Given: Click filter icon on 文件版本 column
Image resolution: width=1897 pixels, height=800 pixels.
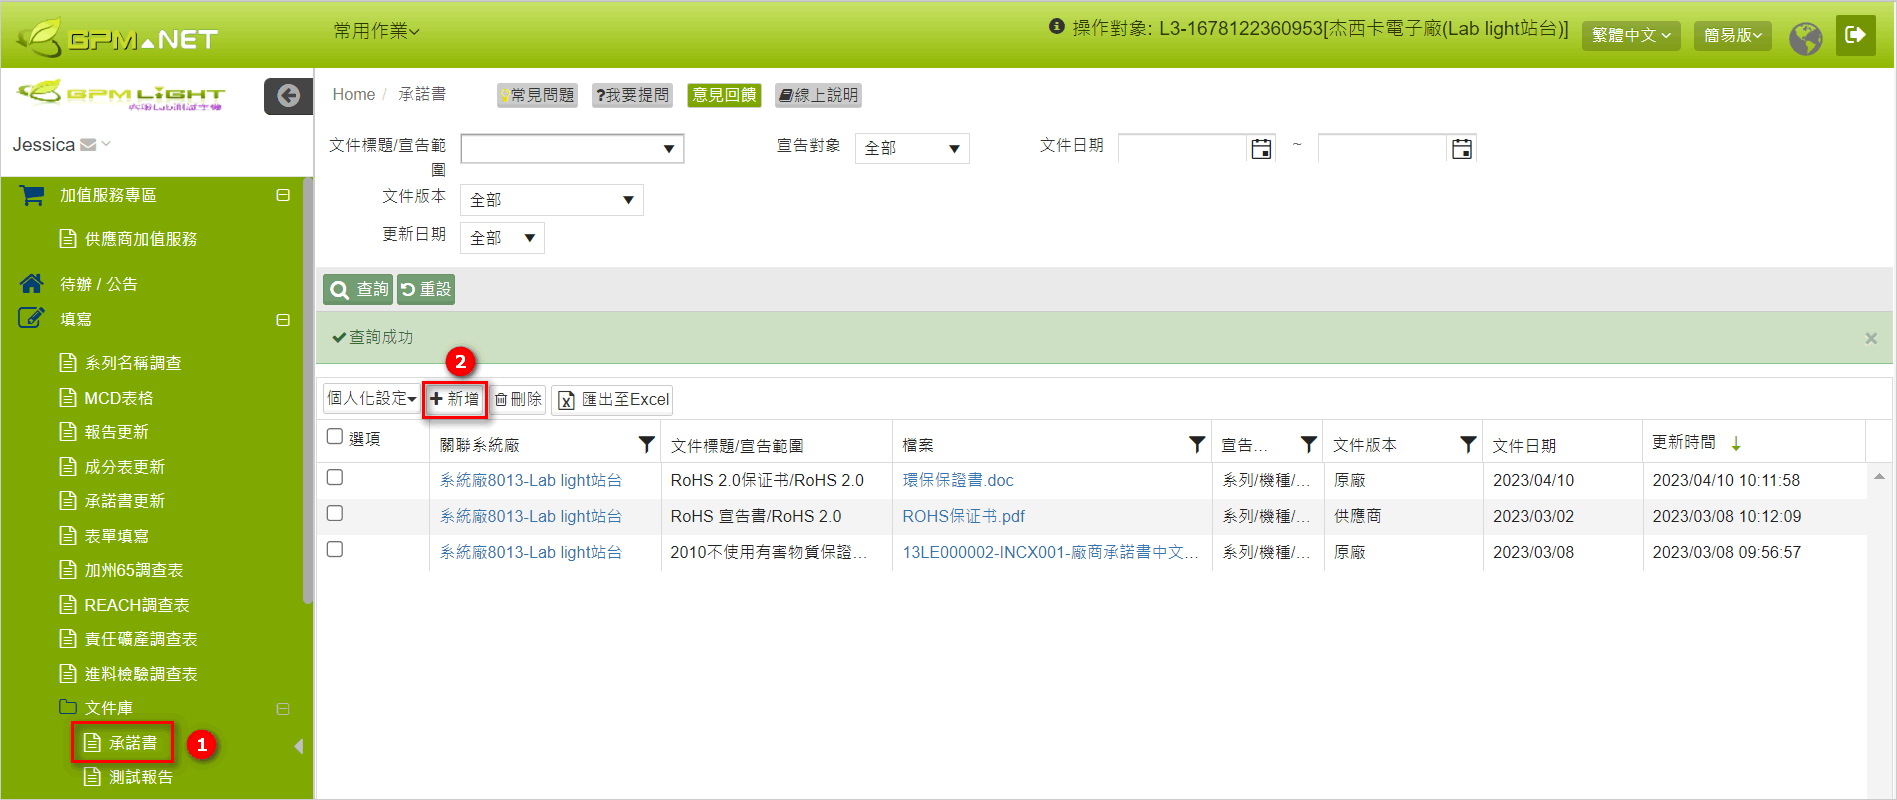Looking at the screenshot, I should click(1467, 444).
